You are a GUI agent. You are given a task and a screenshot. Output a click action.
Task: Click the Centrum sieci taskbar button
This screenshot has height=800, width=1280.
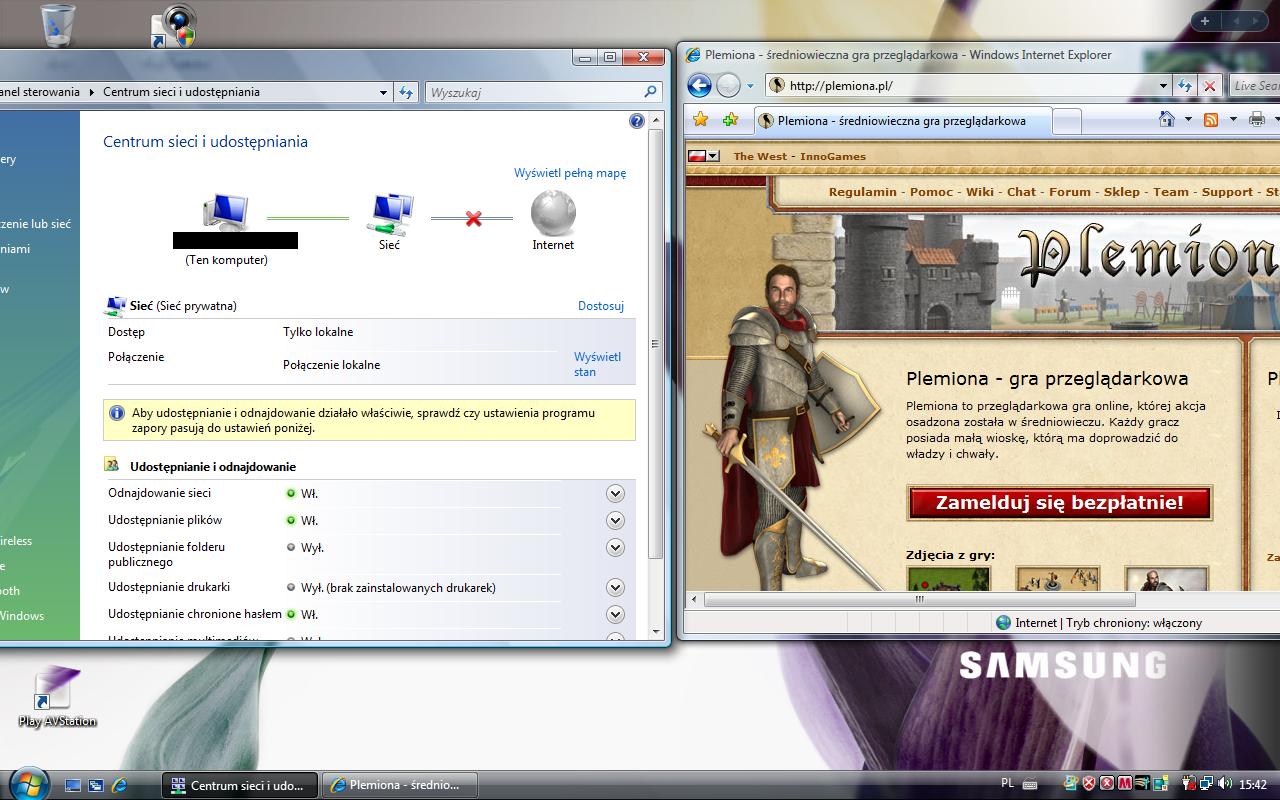click(x=240, y=785)
